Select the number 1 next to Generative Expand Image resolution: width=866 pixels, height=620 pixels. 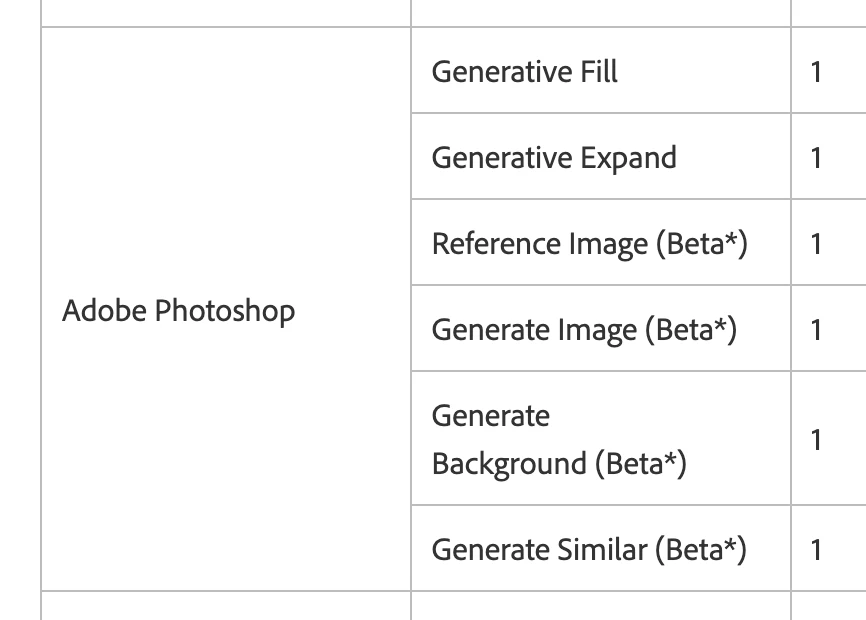816,158
